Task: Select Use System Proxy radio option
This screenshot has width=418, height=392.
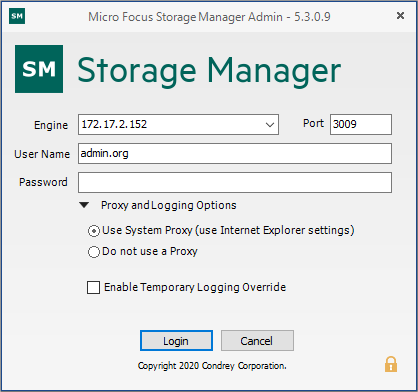Action: click(94, 231)
